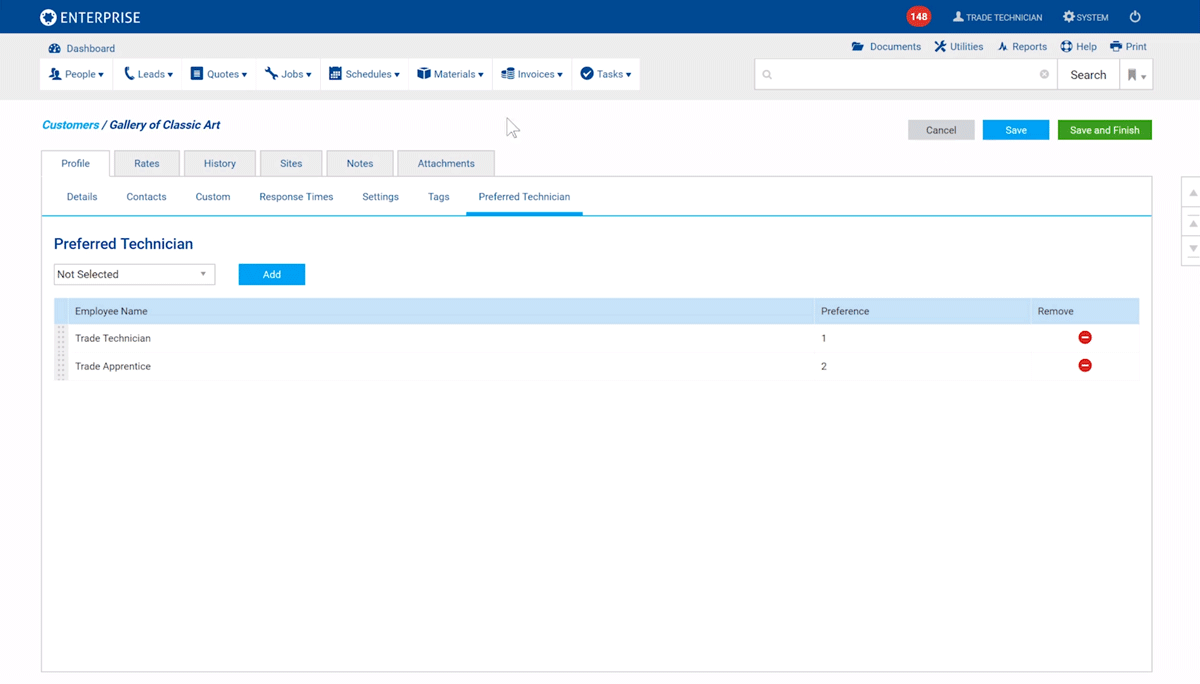Click preference value 1

[x=824, y=338]
